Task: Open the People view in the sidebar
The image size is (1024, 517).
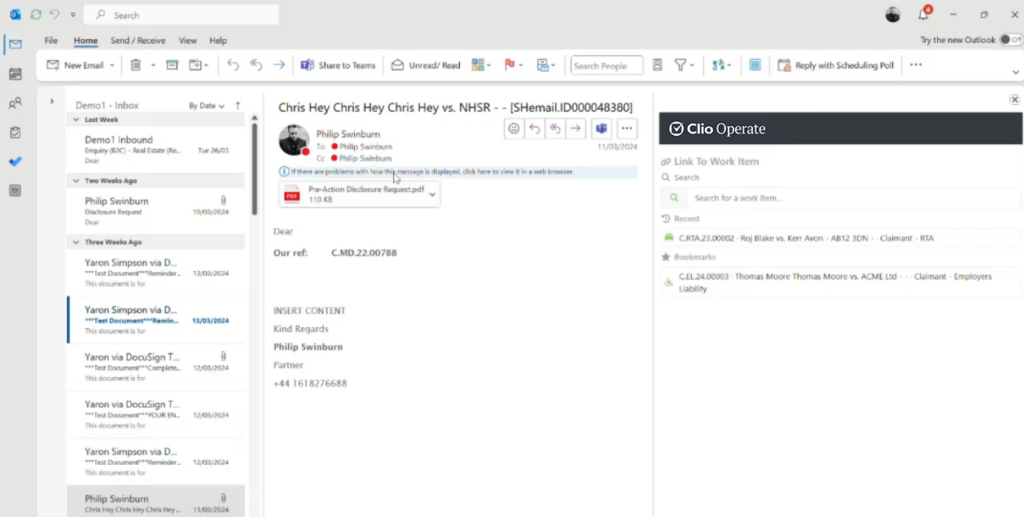Action: [15, 103]
